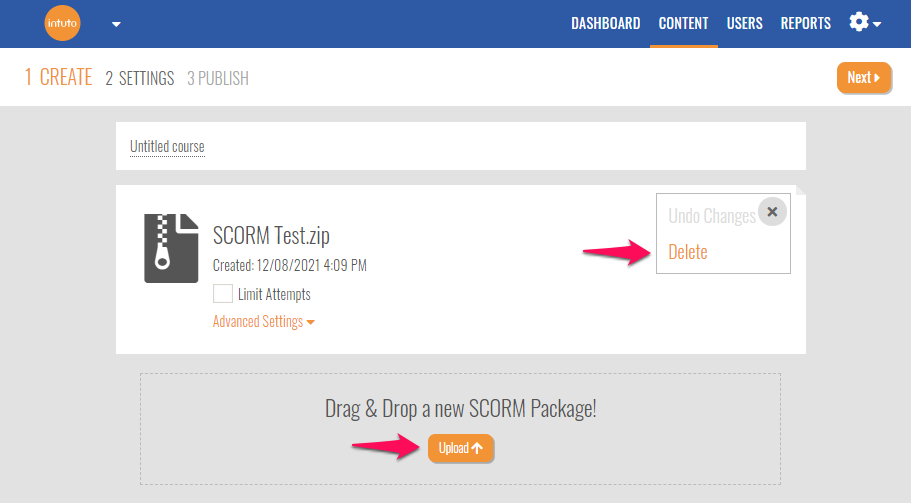Click the Next button

click(863, 77)
